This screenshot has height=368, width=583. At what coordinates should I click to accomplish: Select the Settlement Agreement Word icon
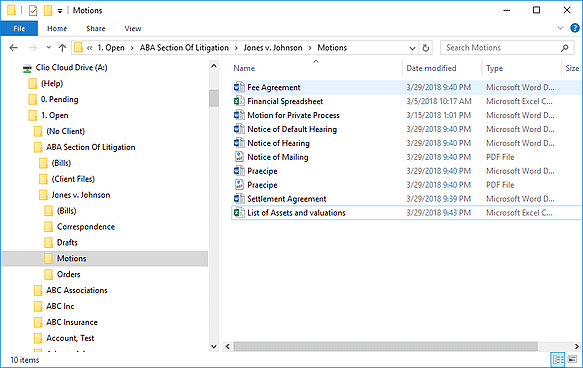(239, 199)
